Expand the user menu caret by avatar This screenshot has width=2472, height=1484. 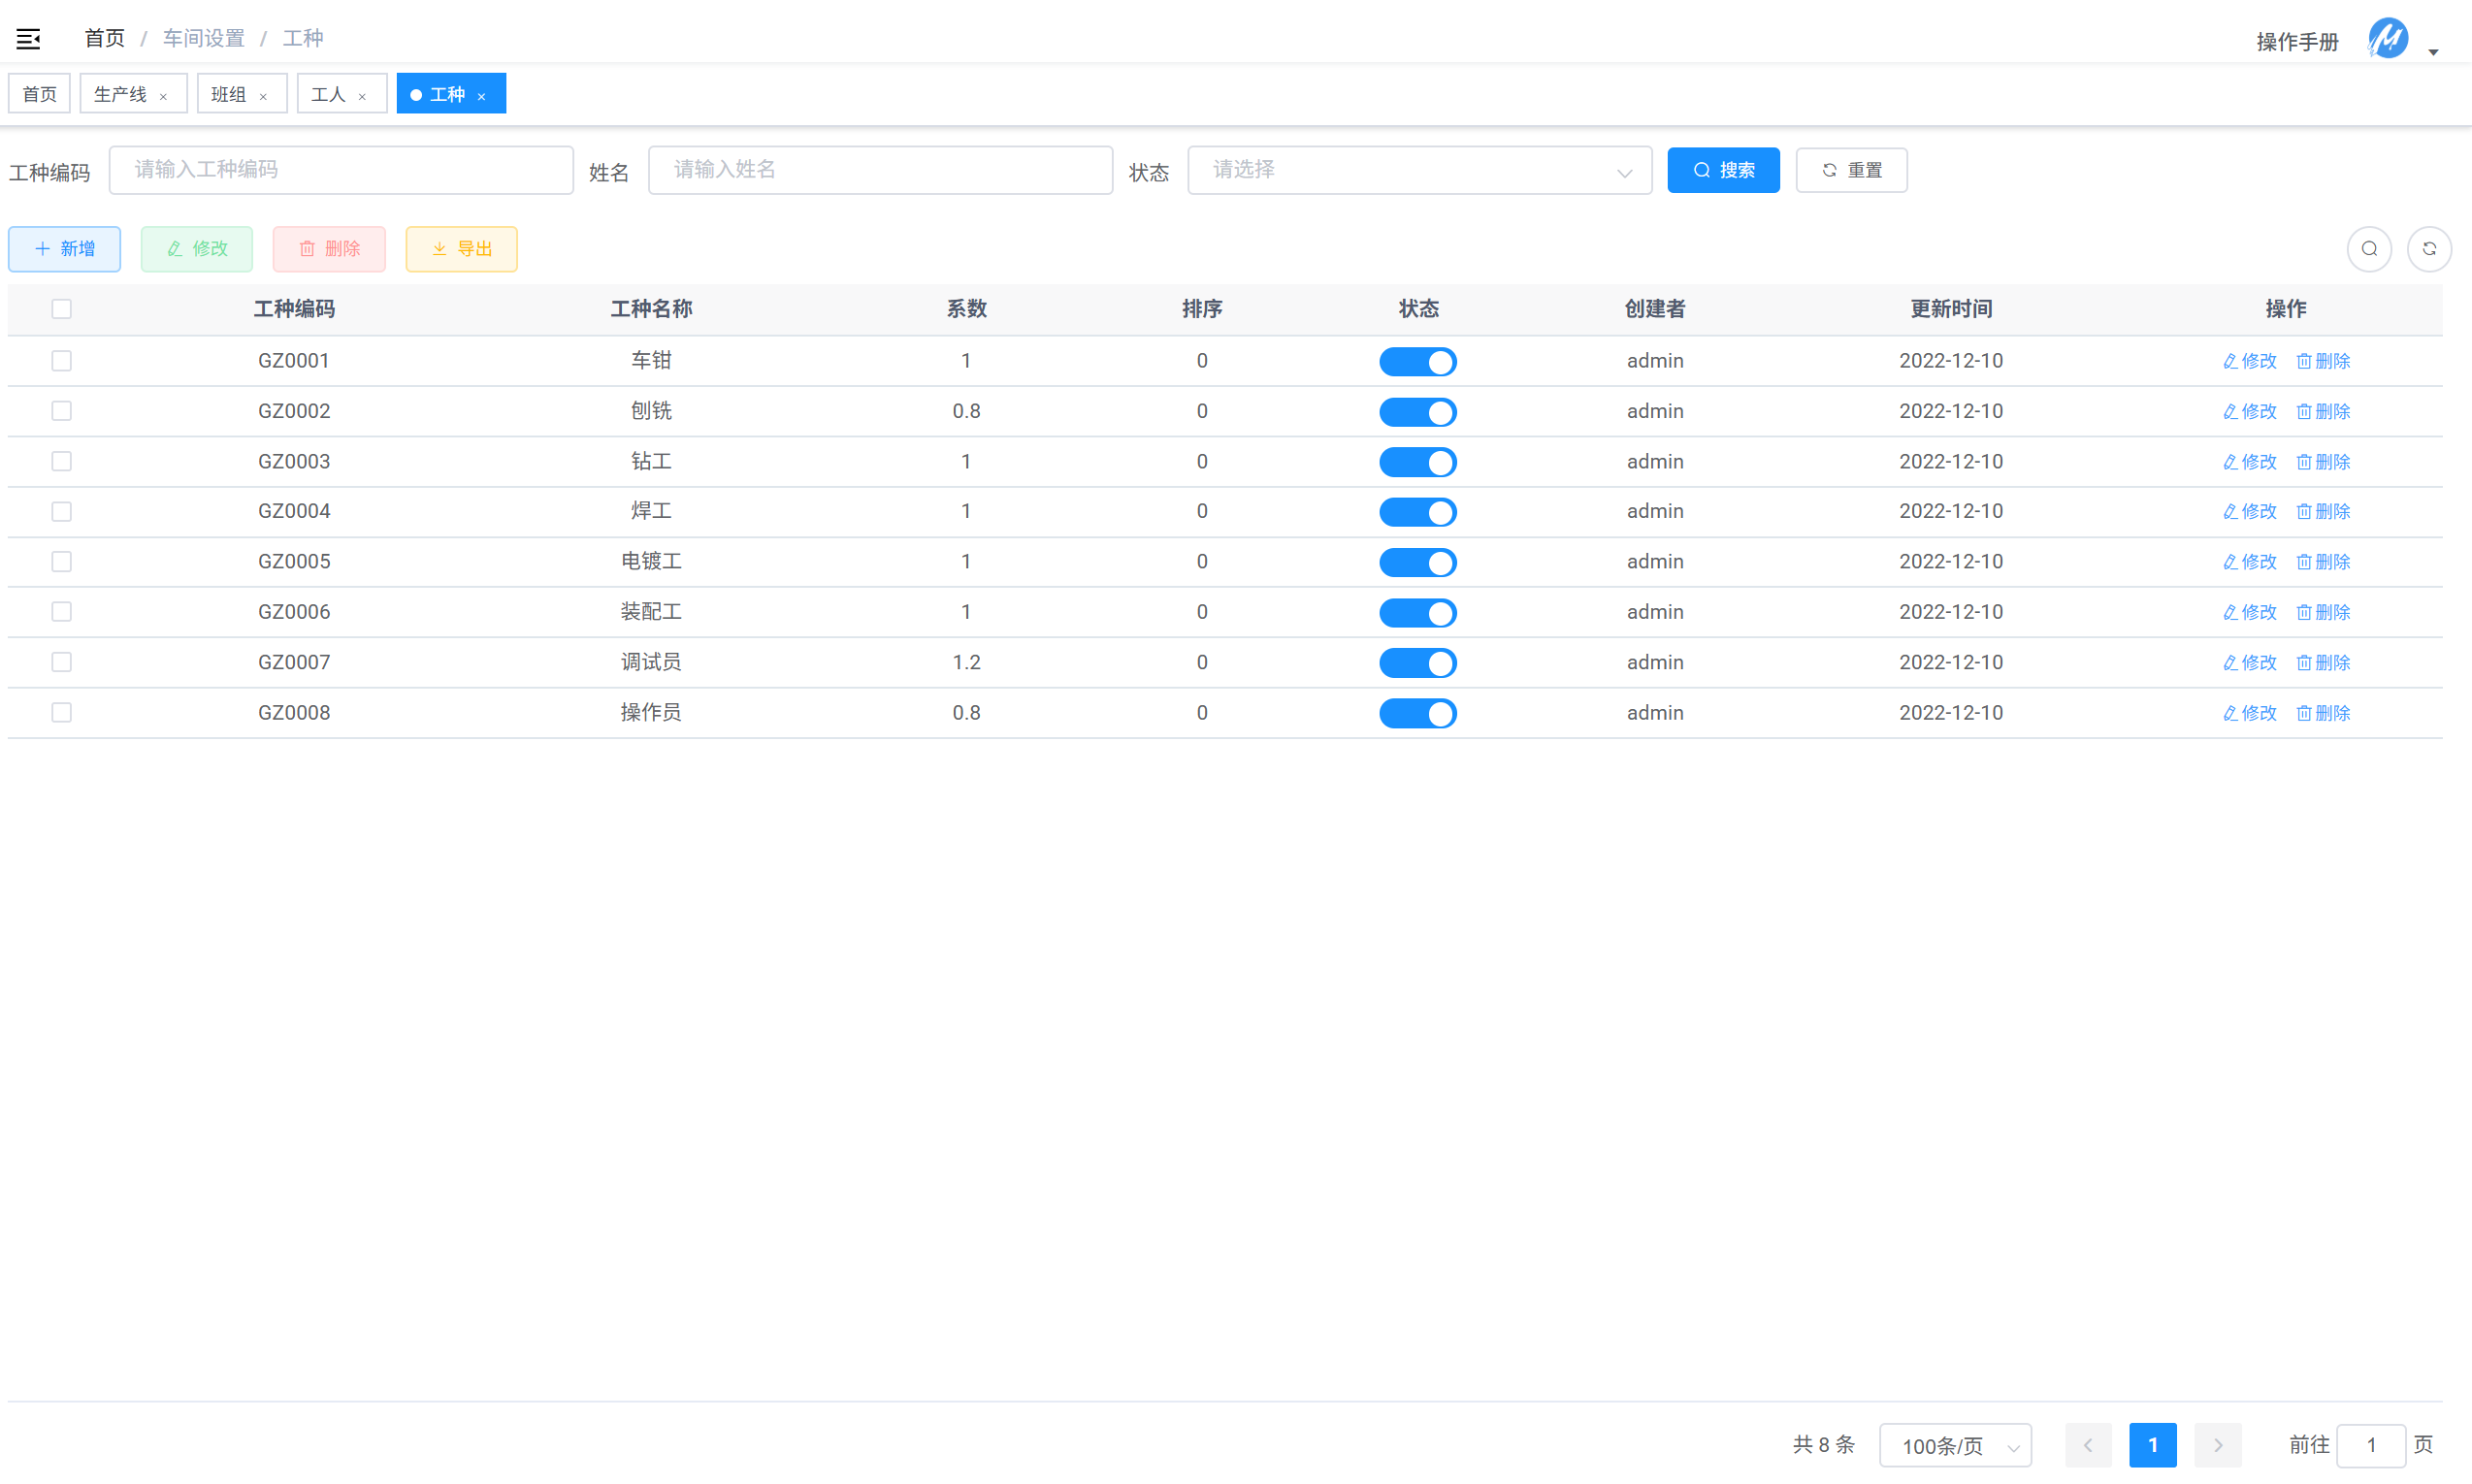pos(2433,52)
